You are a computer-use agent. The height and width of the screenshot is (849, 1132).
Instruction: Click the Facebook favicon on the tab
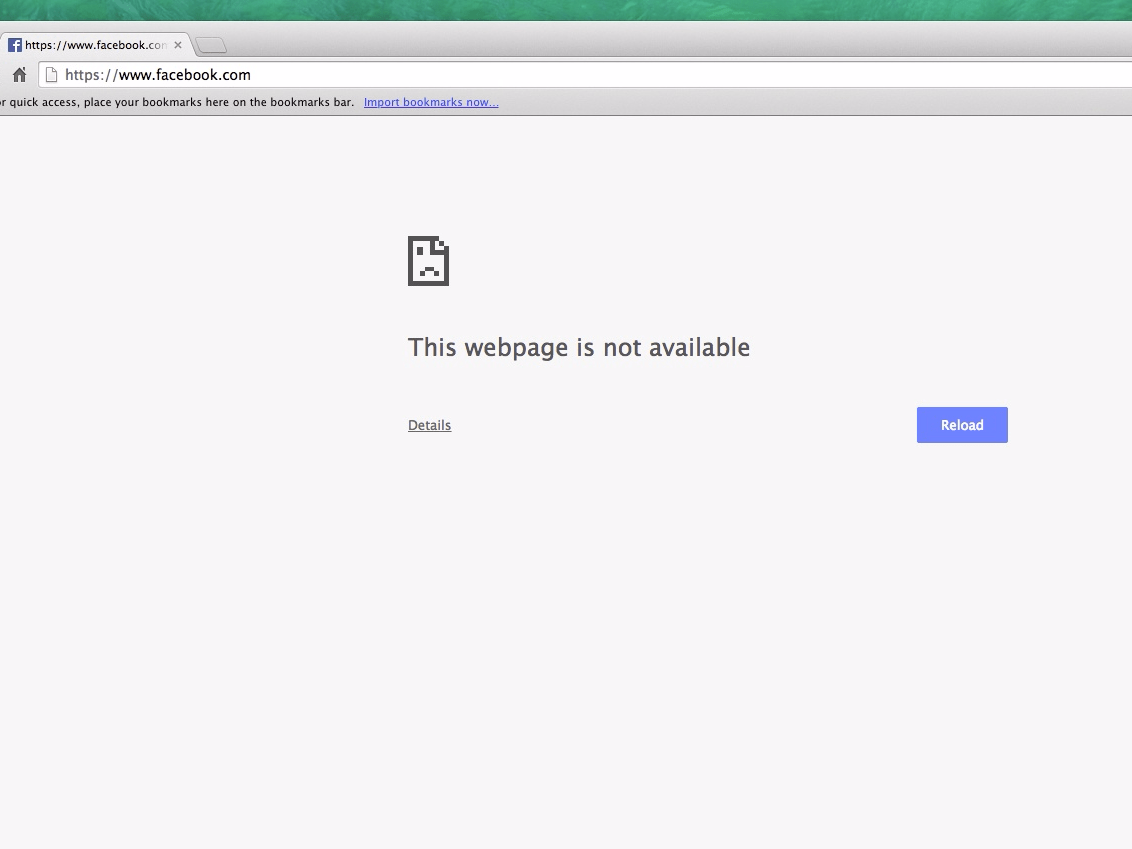(14, 45)
